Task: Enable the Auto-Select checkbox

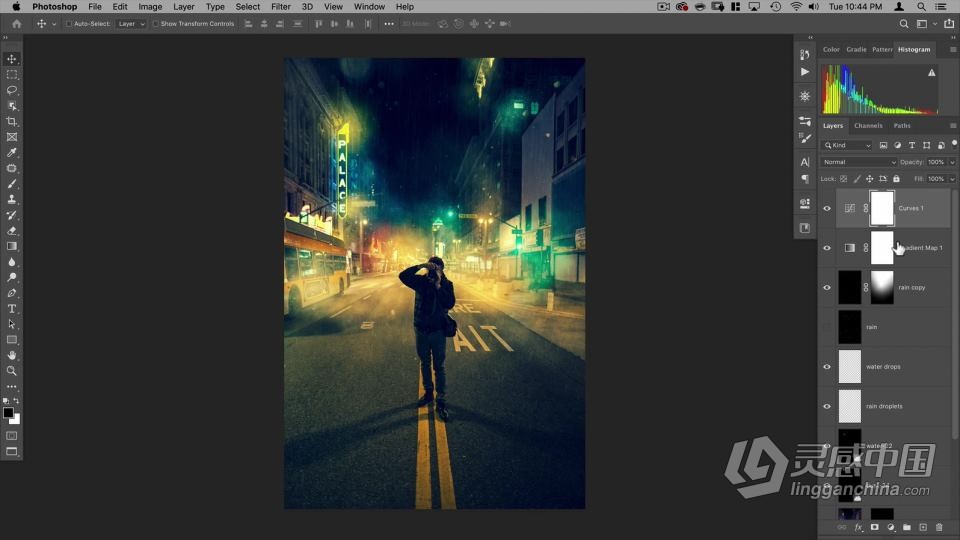Action: [69, 23]
